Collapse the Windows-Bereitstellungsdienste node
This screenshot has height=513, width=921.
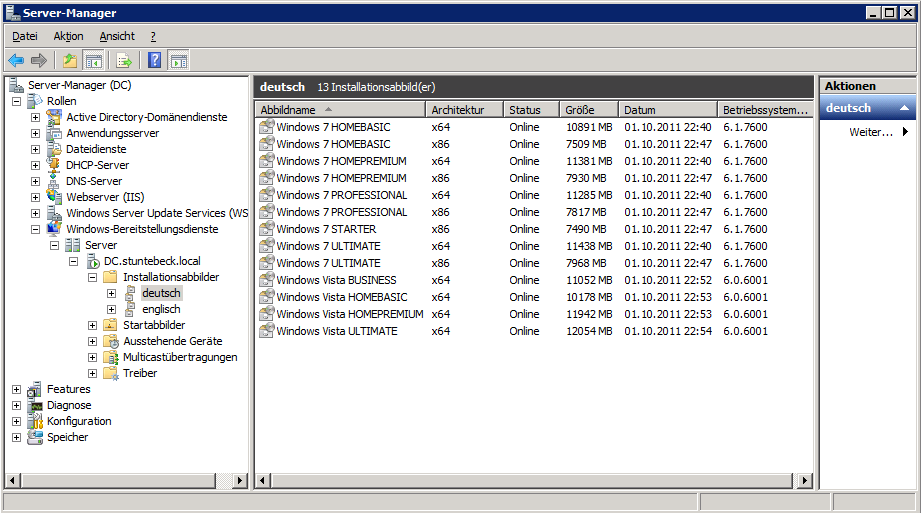(x=35, y=229)
